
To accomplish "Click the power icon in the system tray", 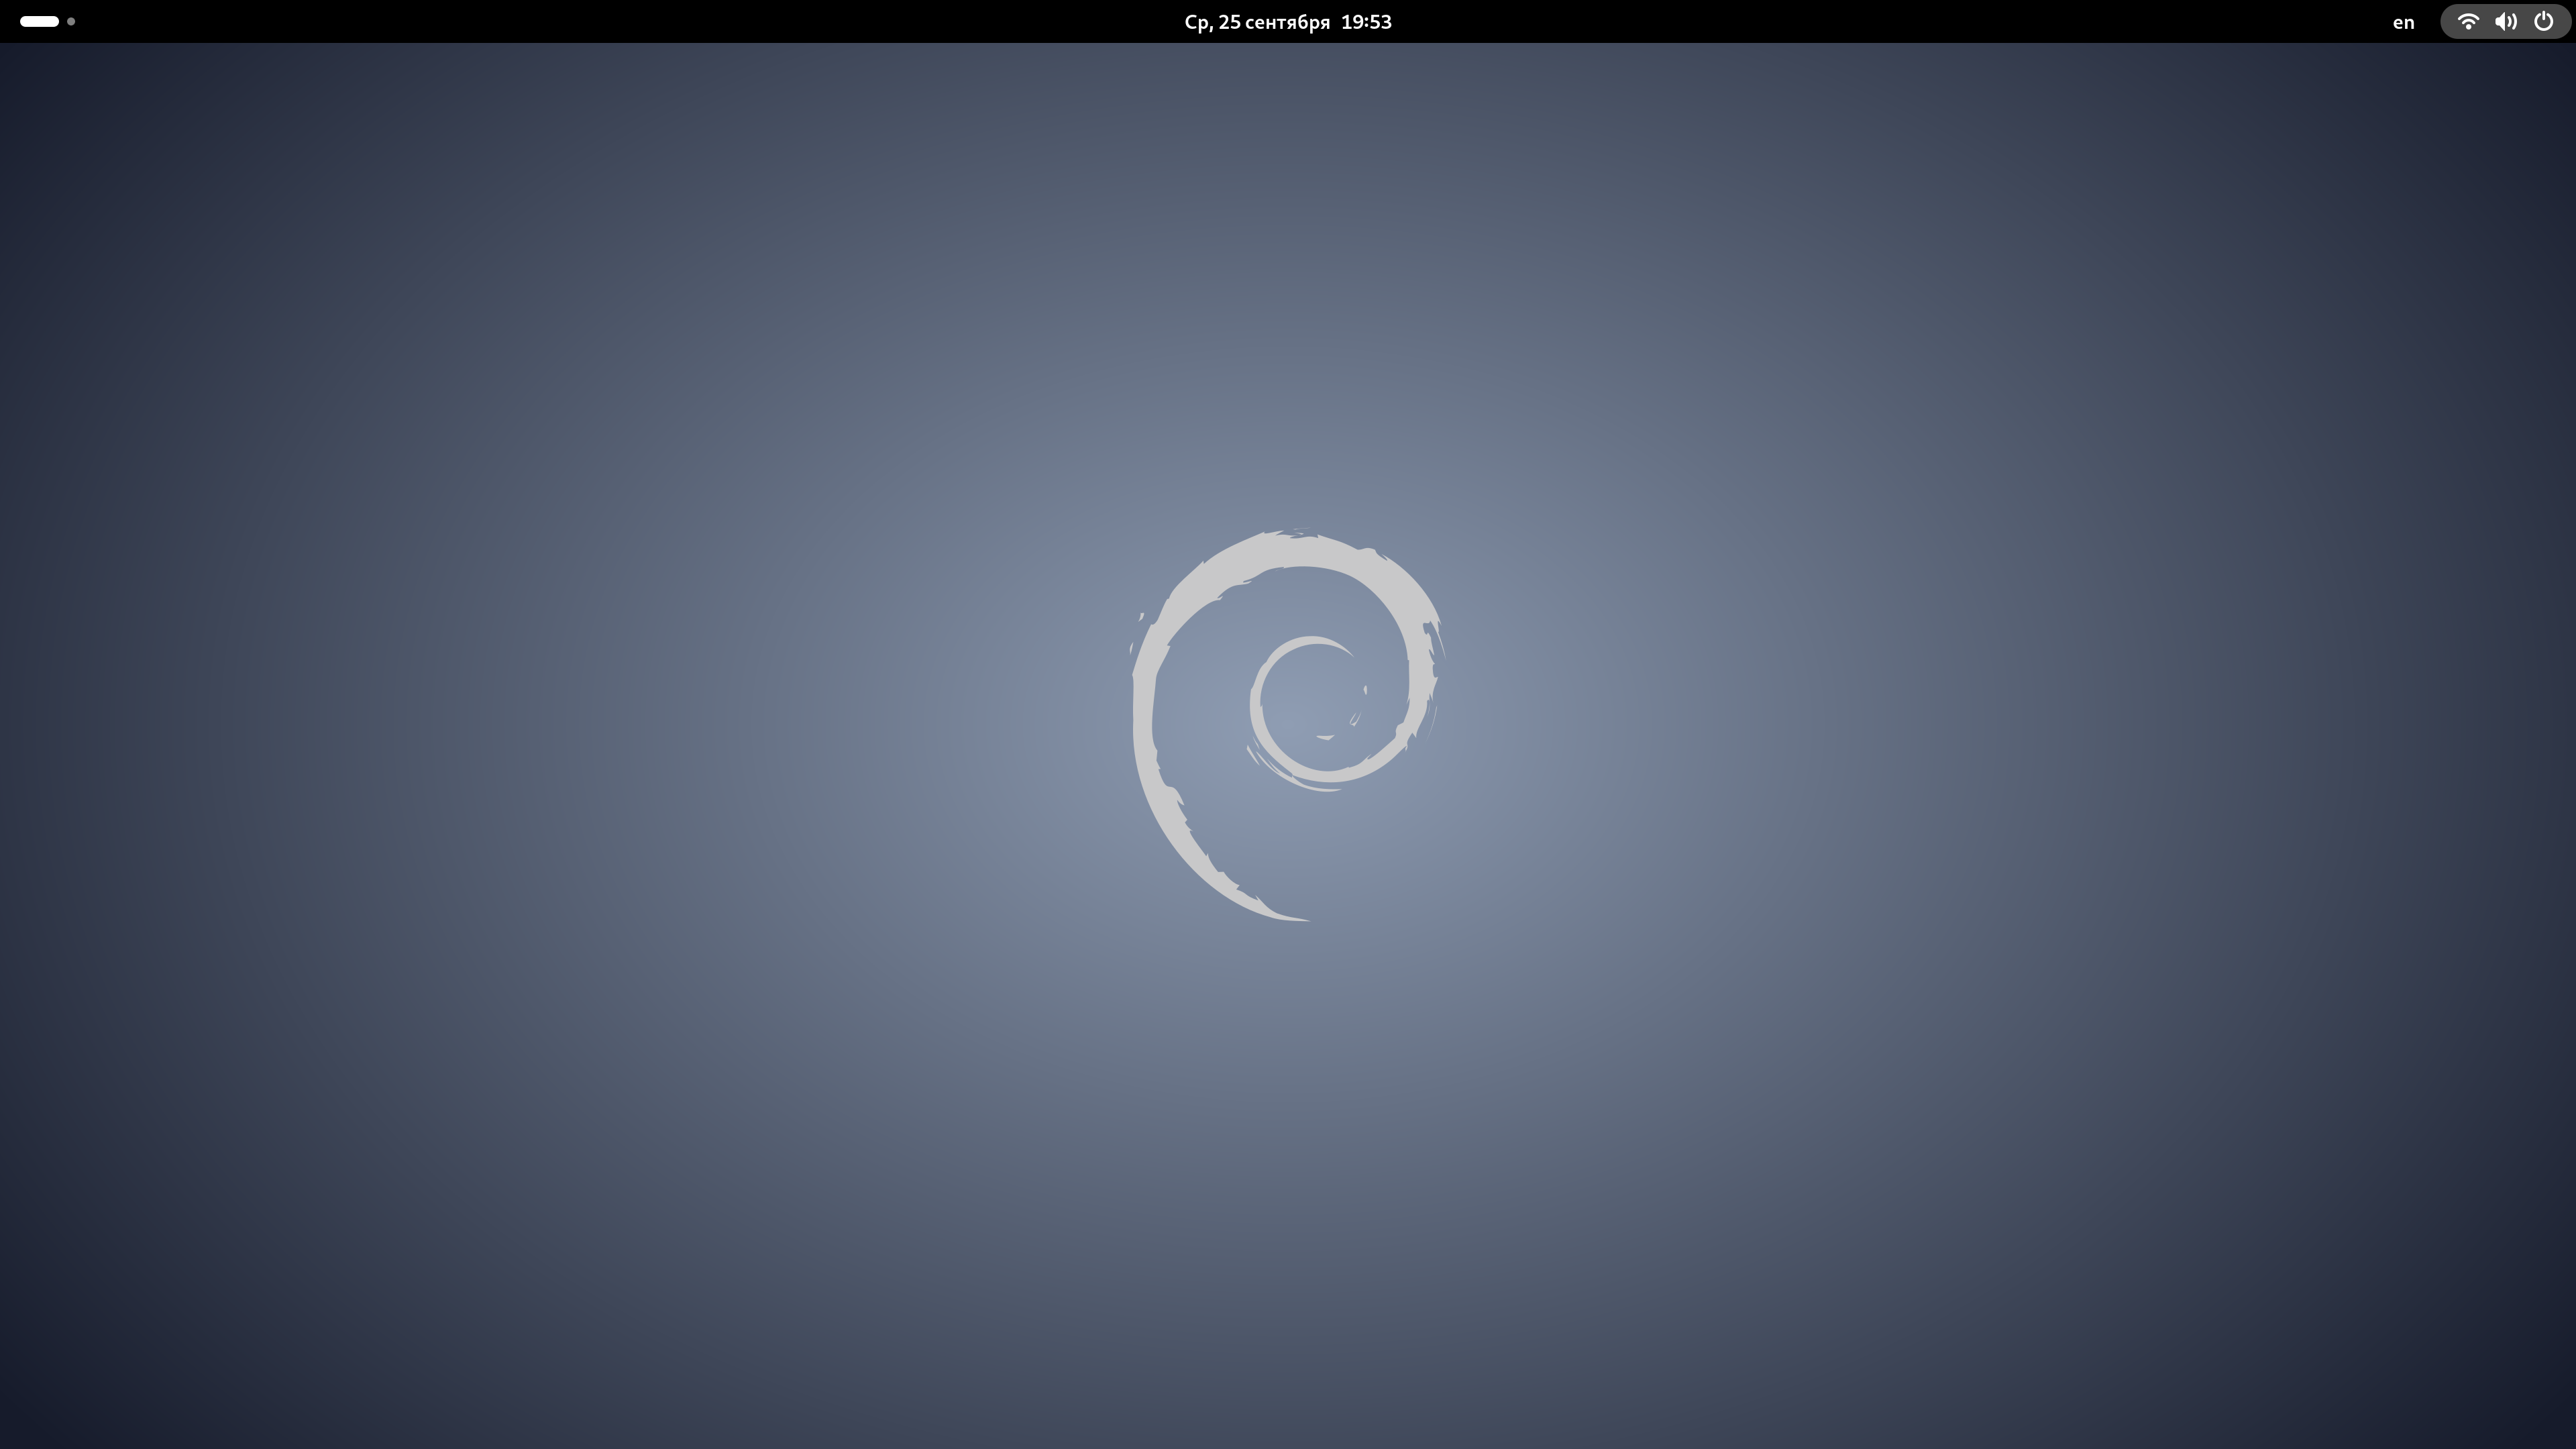I will coord(2544,21).
